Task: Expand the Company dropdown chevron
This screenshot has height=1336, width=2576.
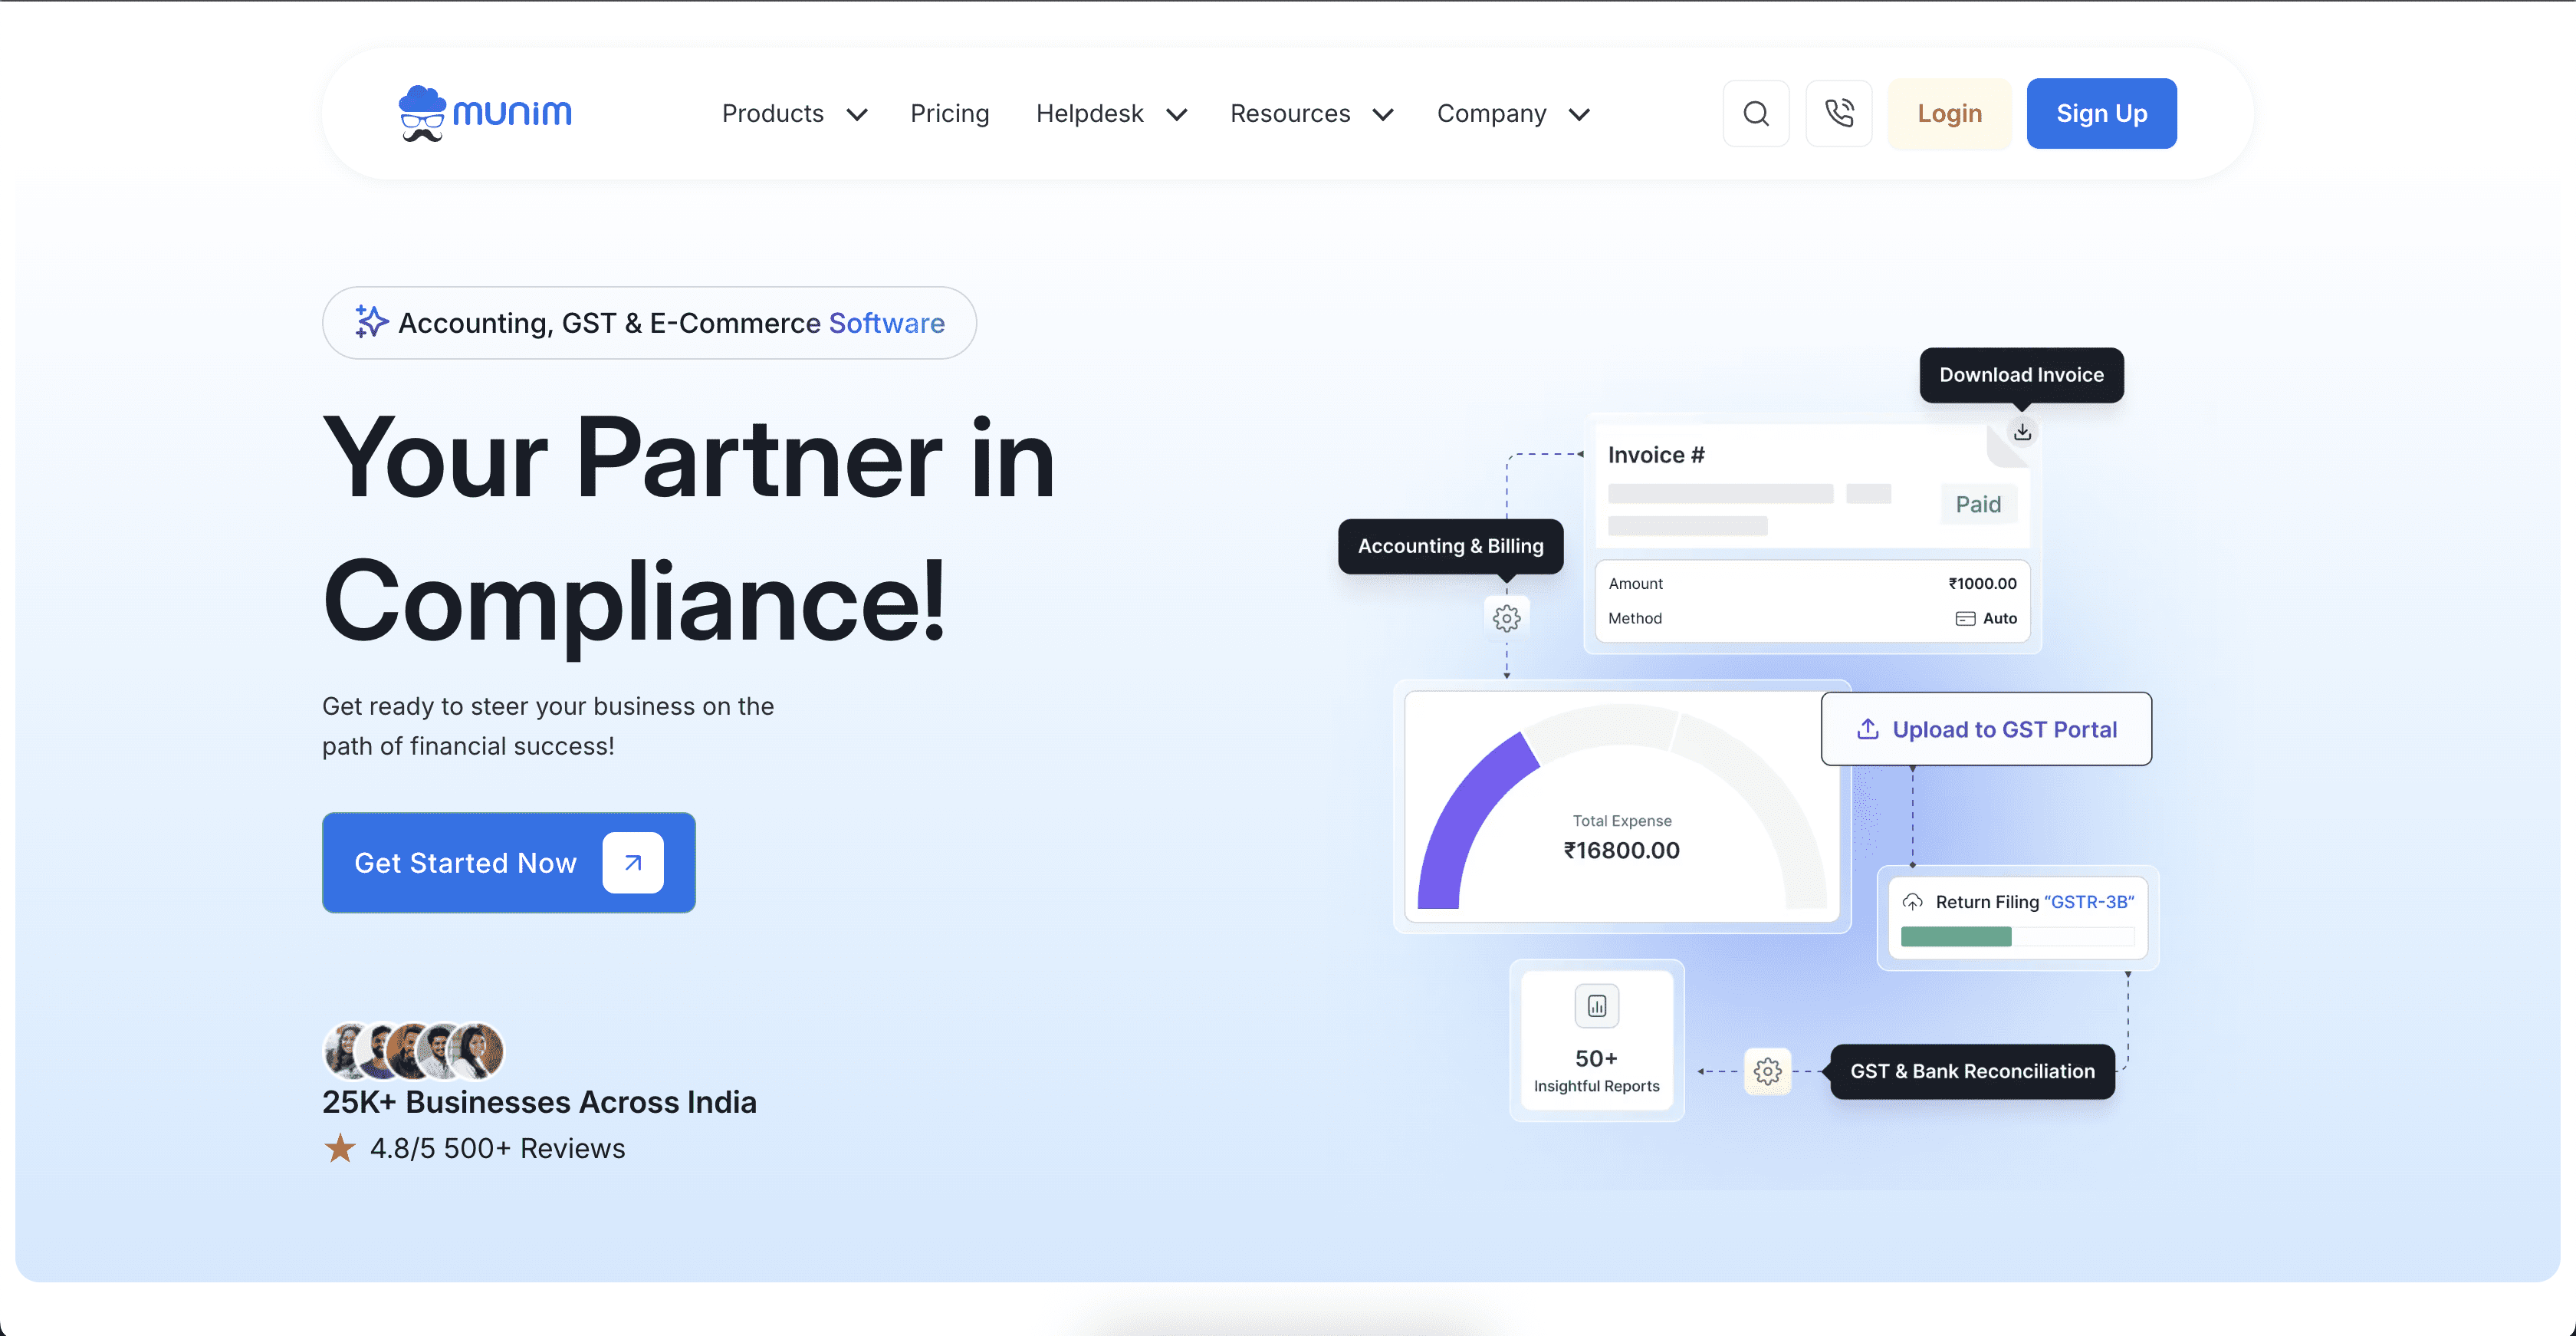Action: point(1579,115)
